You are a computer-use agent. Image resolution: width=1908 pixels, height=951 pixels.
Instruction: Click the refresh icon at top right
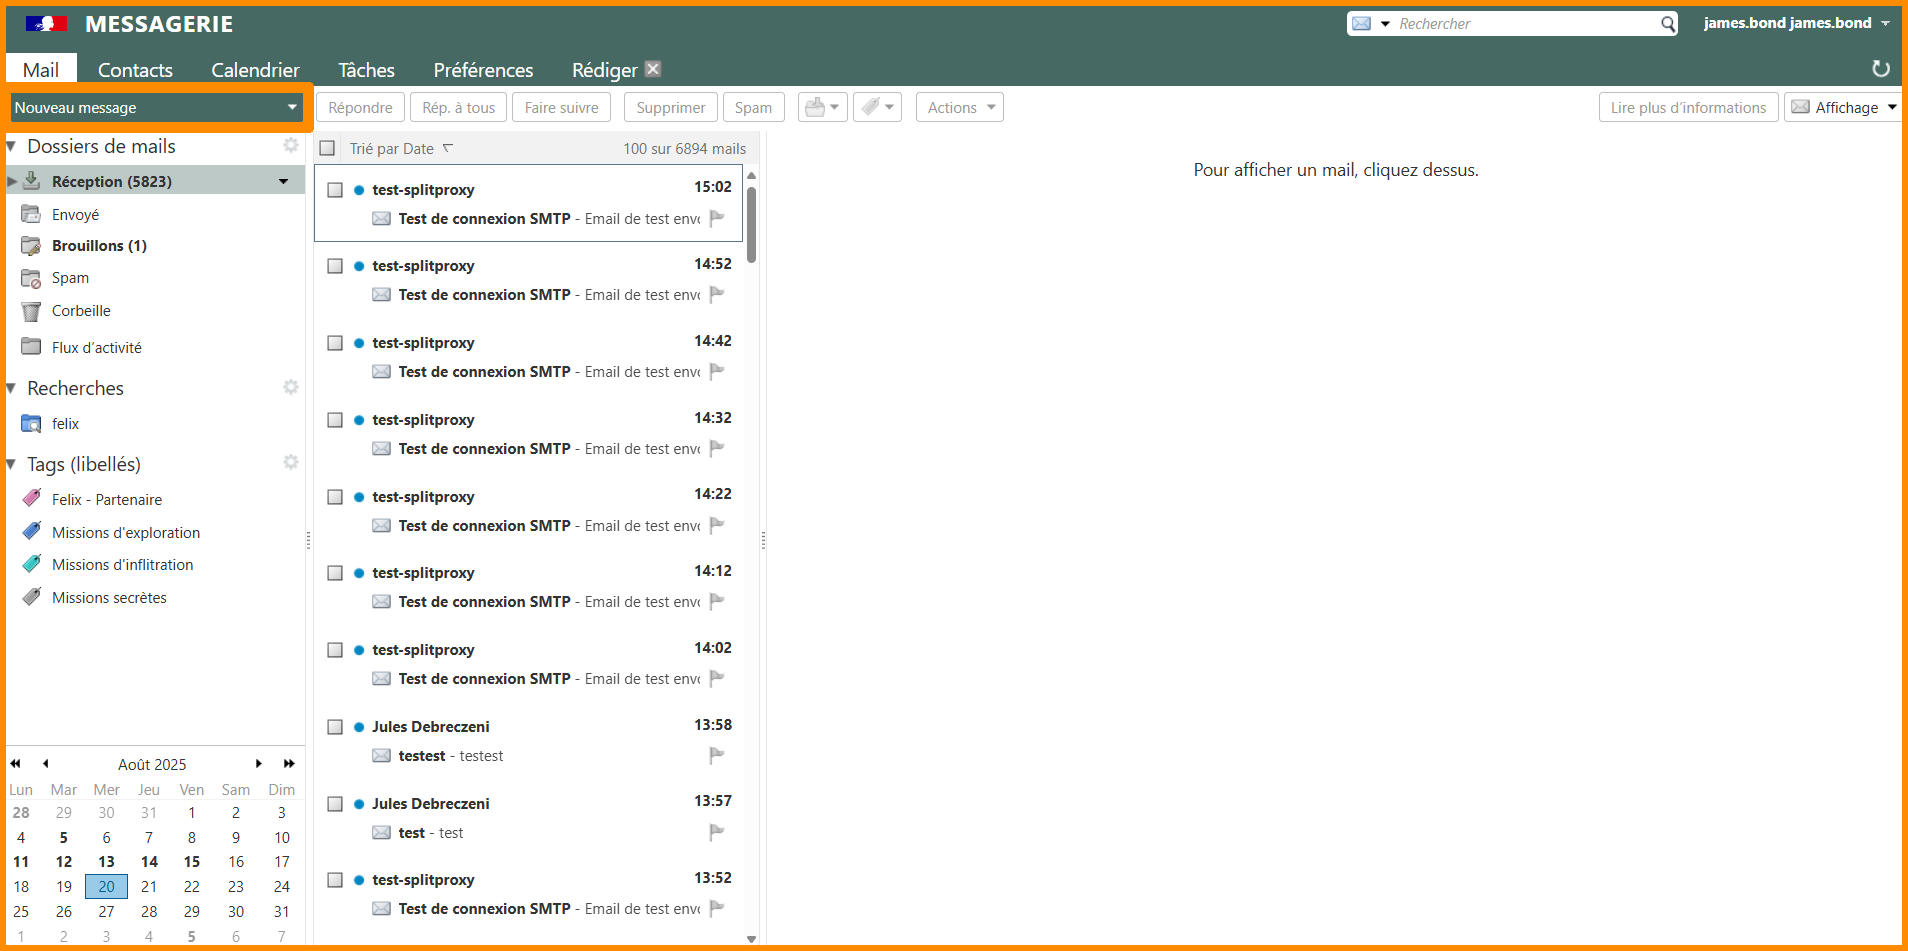[1880, 68]
